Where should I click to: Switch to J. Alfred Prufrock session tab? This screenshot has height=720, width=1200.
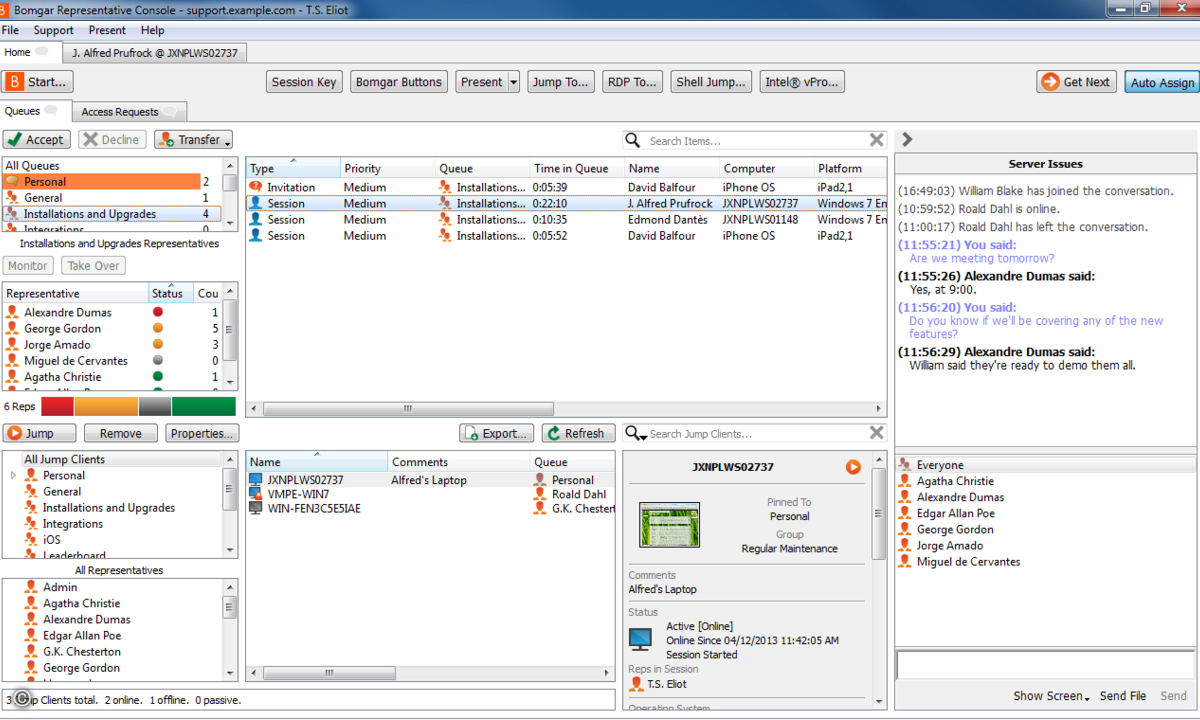tap(154, 53)
